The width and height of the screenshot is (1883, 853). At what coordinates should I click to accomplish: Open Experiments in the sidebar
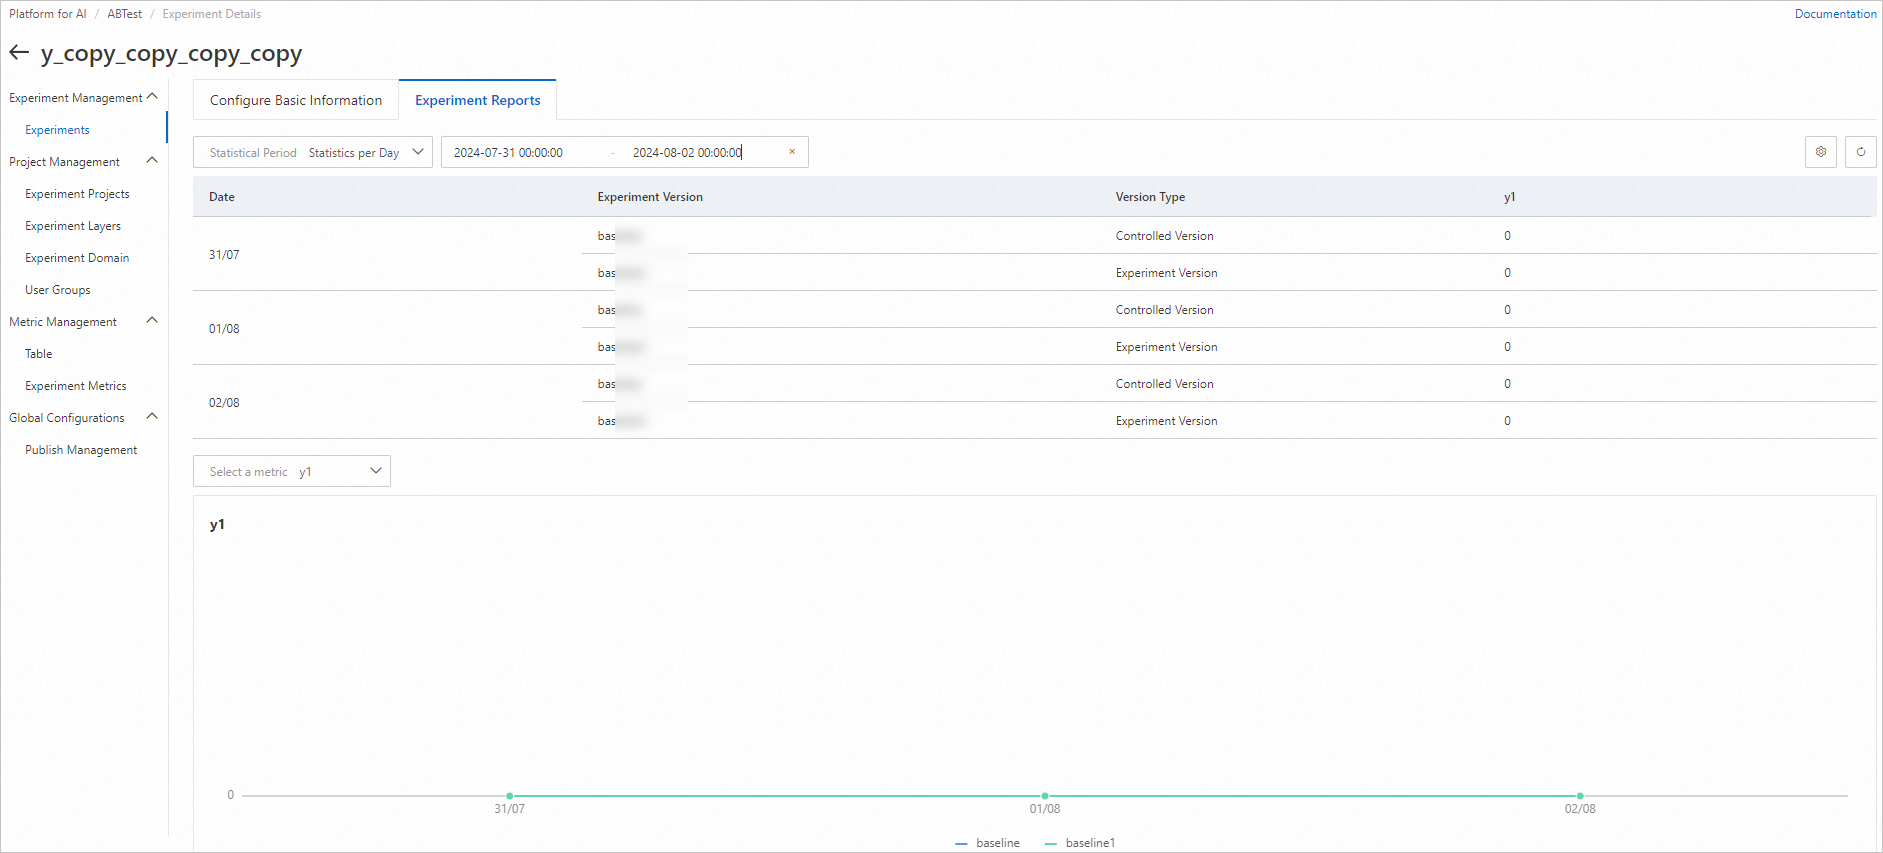click(57, 130)
